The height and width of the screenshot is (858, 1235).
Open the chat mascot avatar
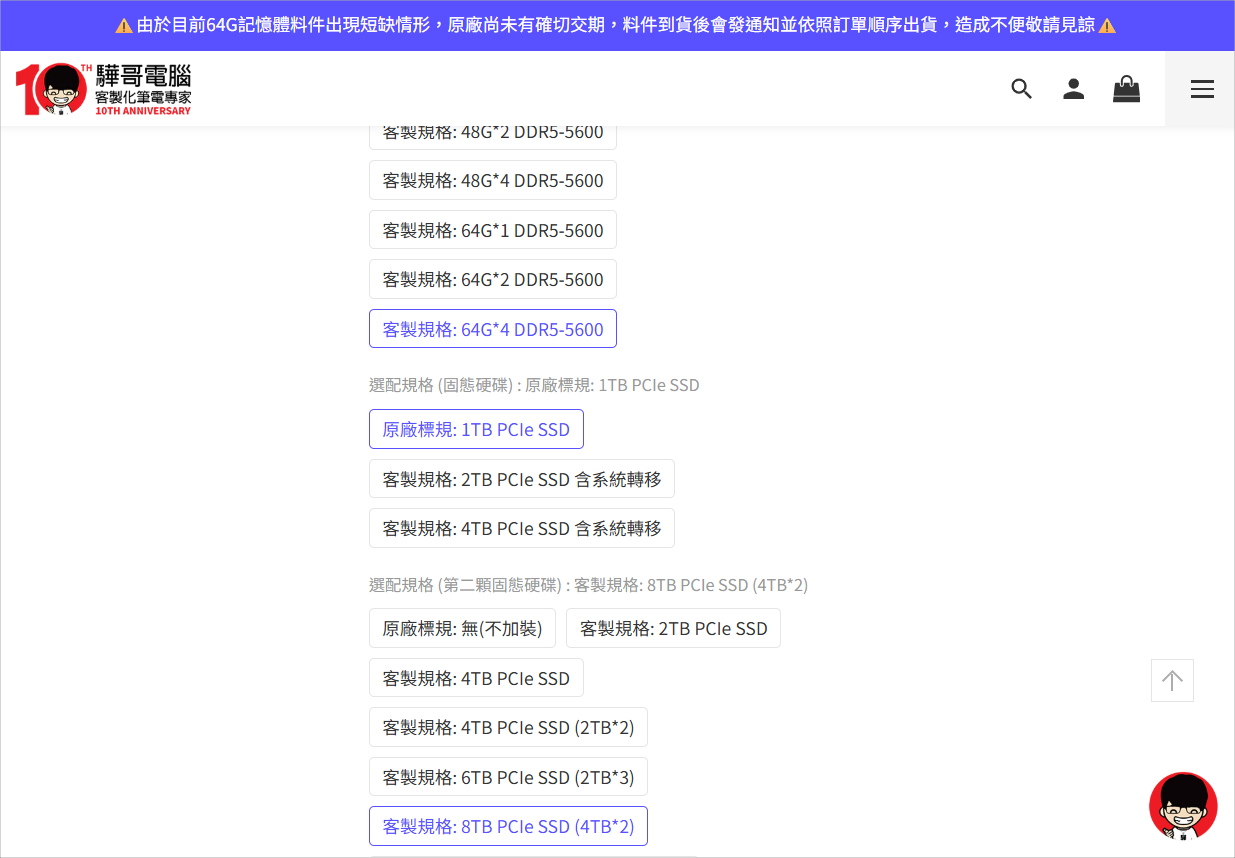(1182, 805)
